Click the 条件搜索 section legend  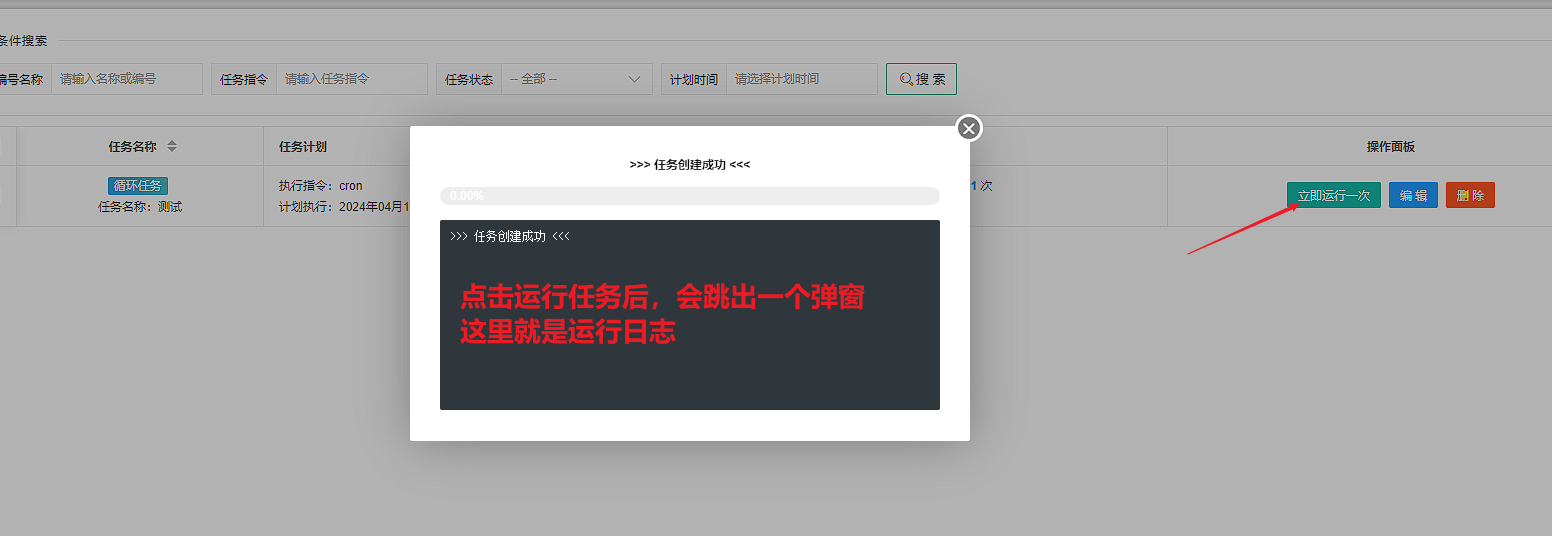(24, 41)
